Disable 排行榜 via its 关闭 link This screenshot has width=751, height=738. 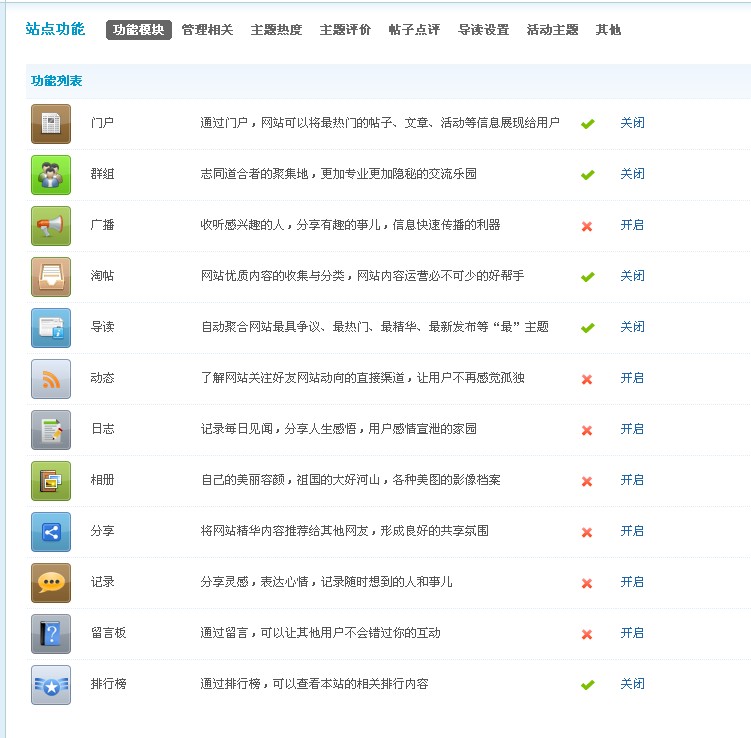(x=632, y=683)
